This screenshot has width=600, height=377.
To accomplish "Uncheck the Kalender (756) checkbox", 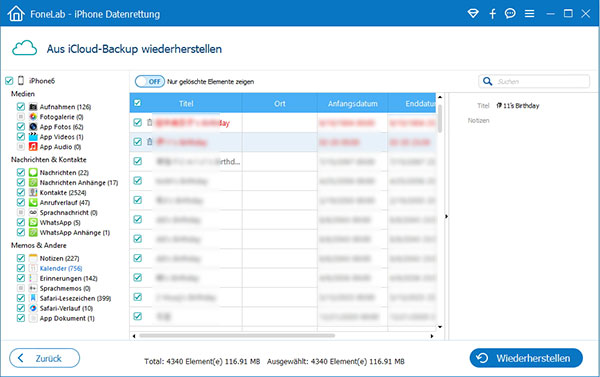I will tap(21, 268).
